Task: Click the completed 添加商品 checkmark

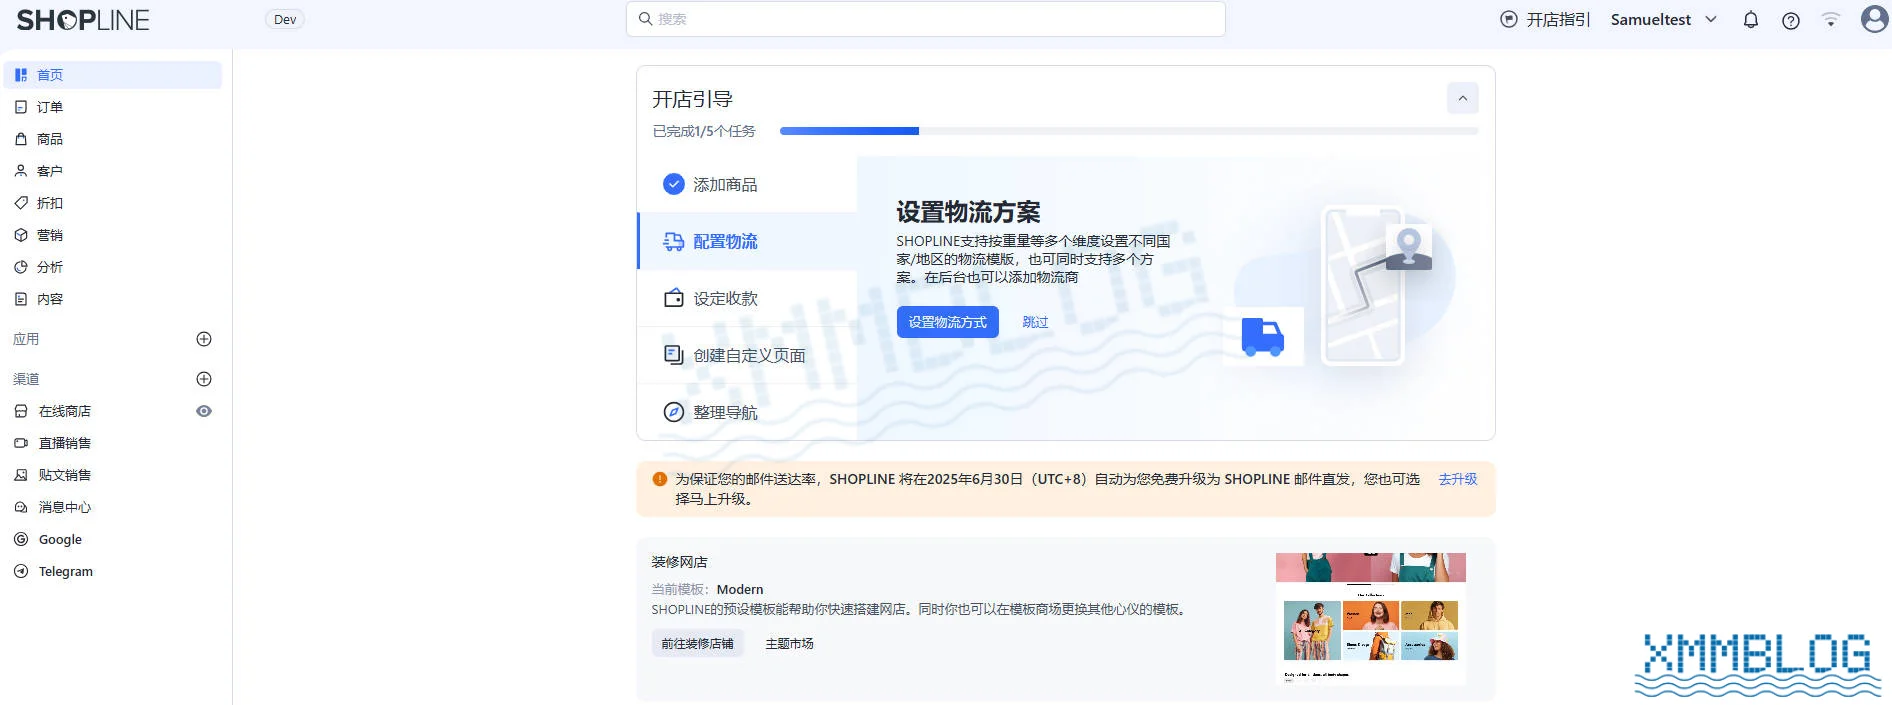Action: pos(674,184)
